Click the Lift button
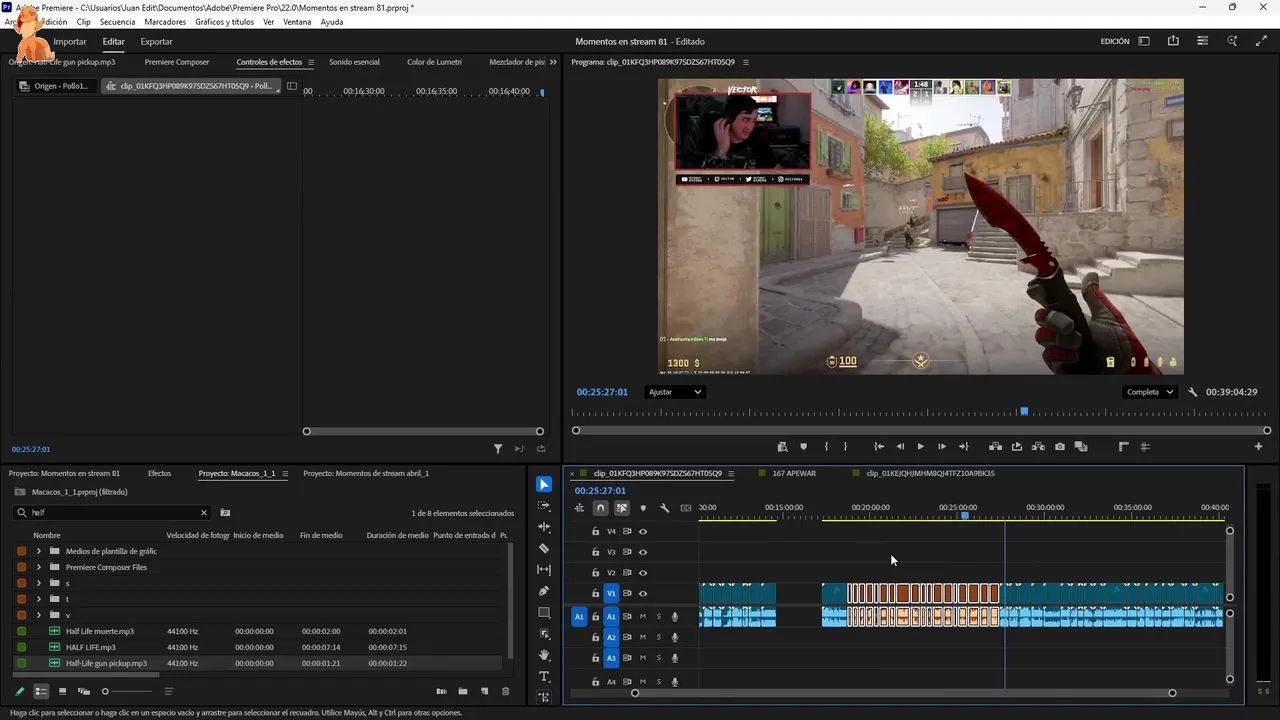This screenshot has height=720, width=1280. (x=995, y=447)
